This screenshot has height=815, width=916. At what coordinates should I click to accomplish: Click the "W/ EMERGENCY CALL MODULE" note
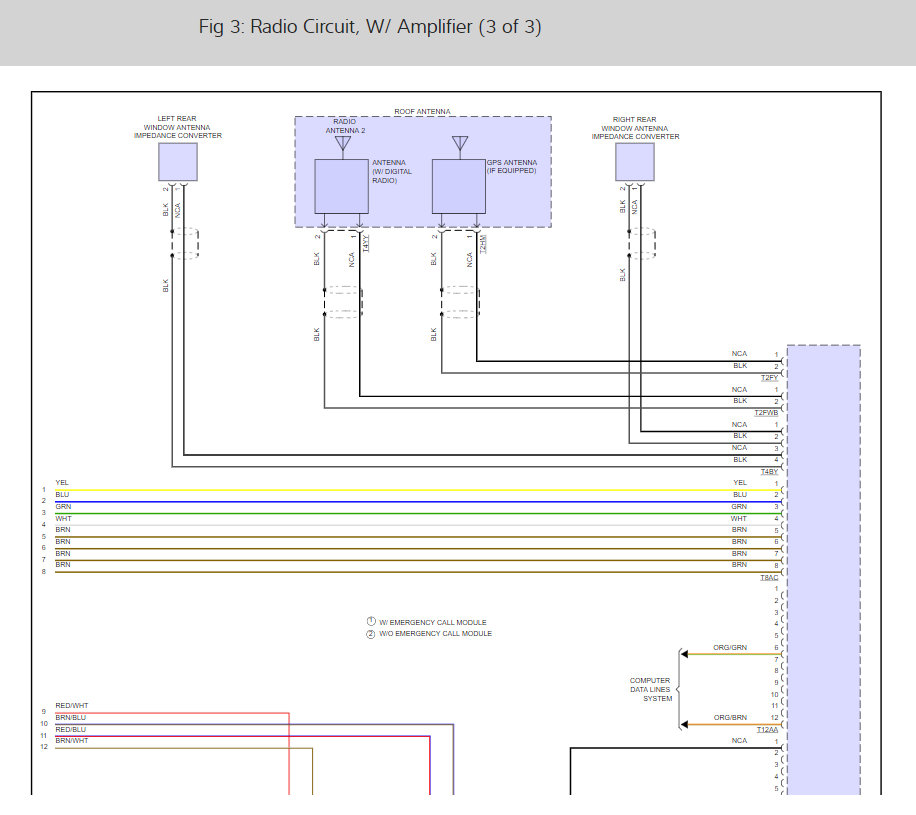pos(433,623)
